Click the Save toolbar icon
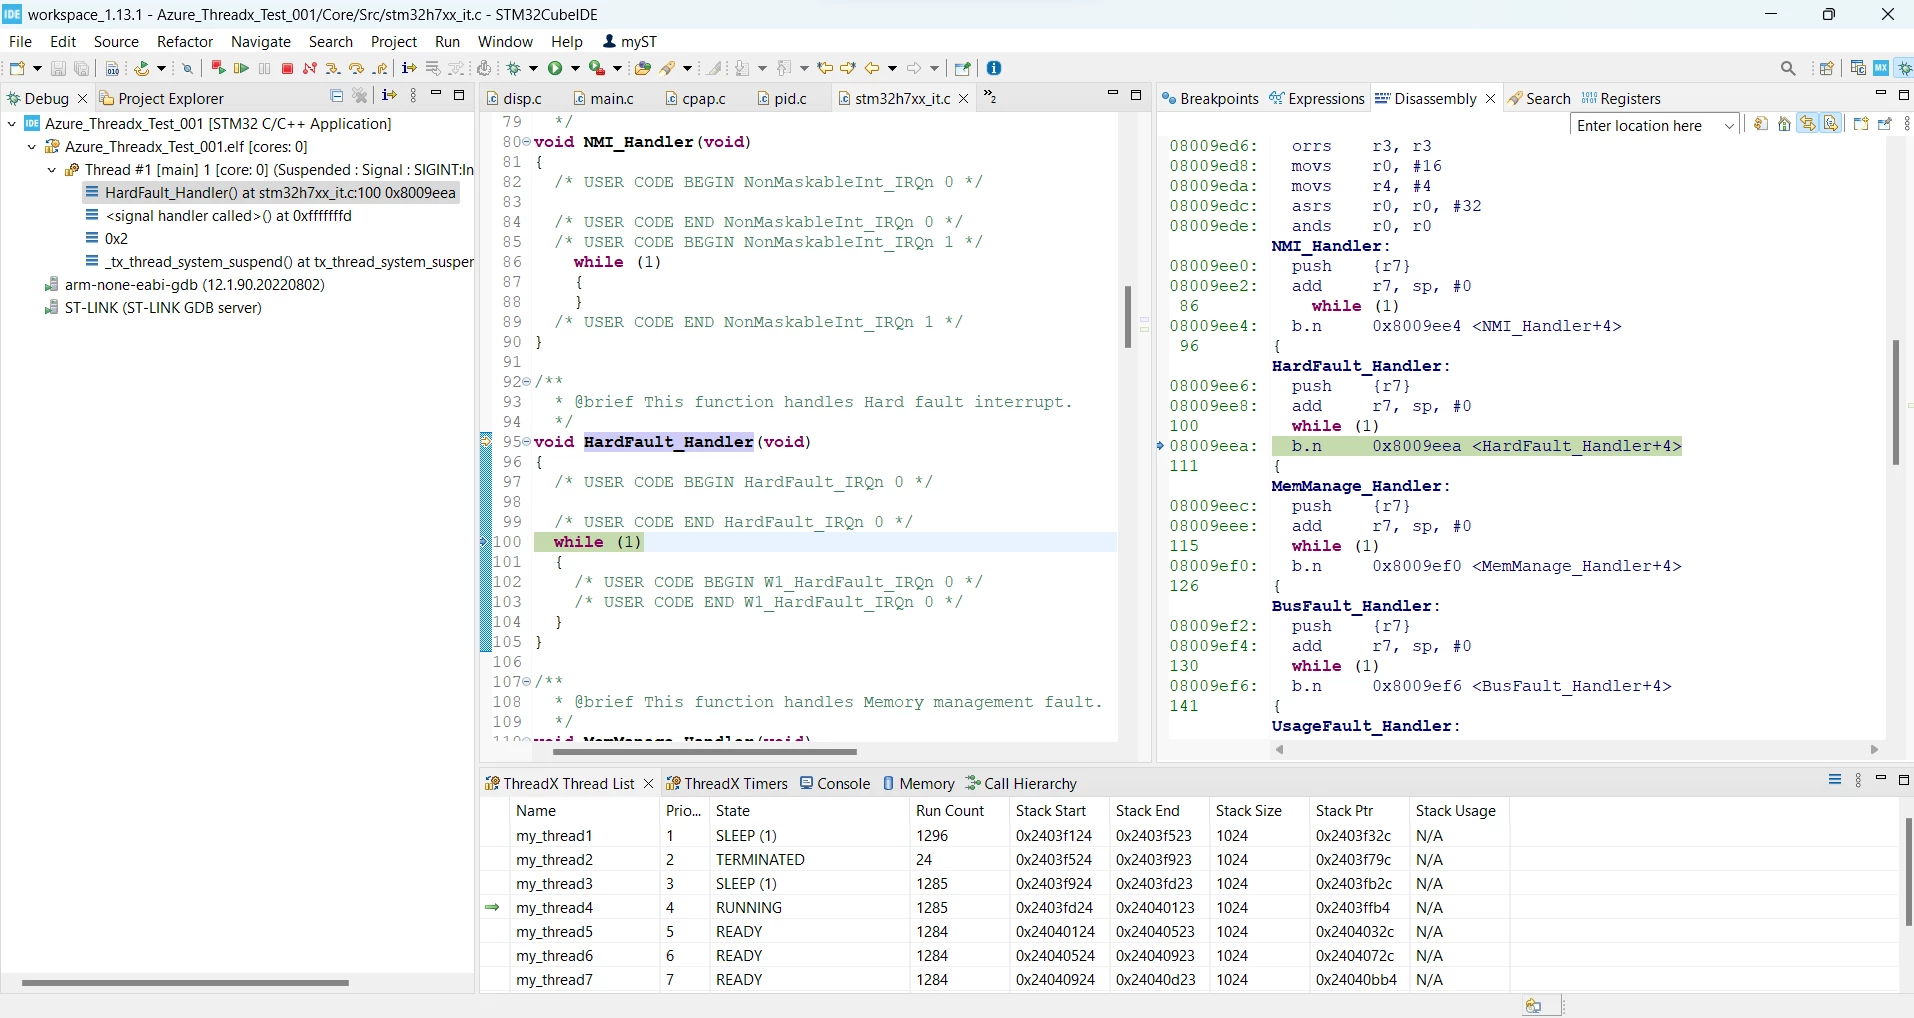 coord(58,68)
